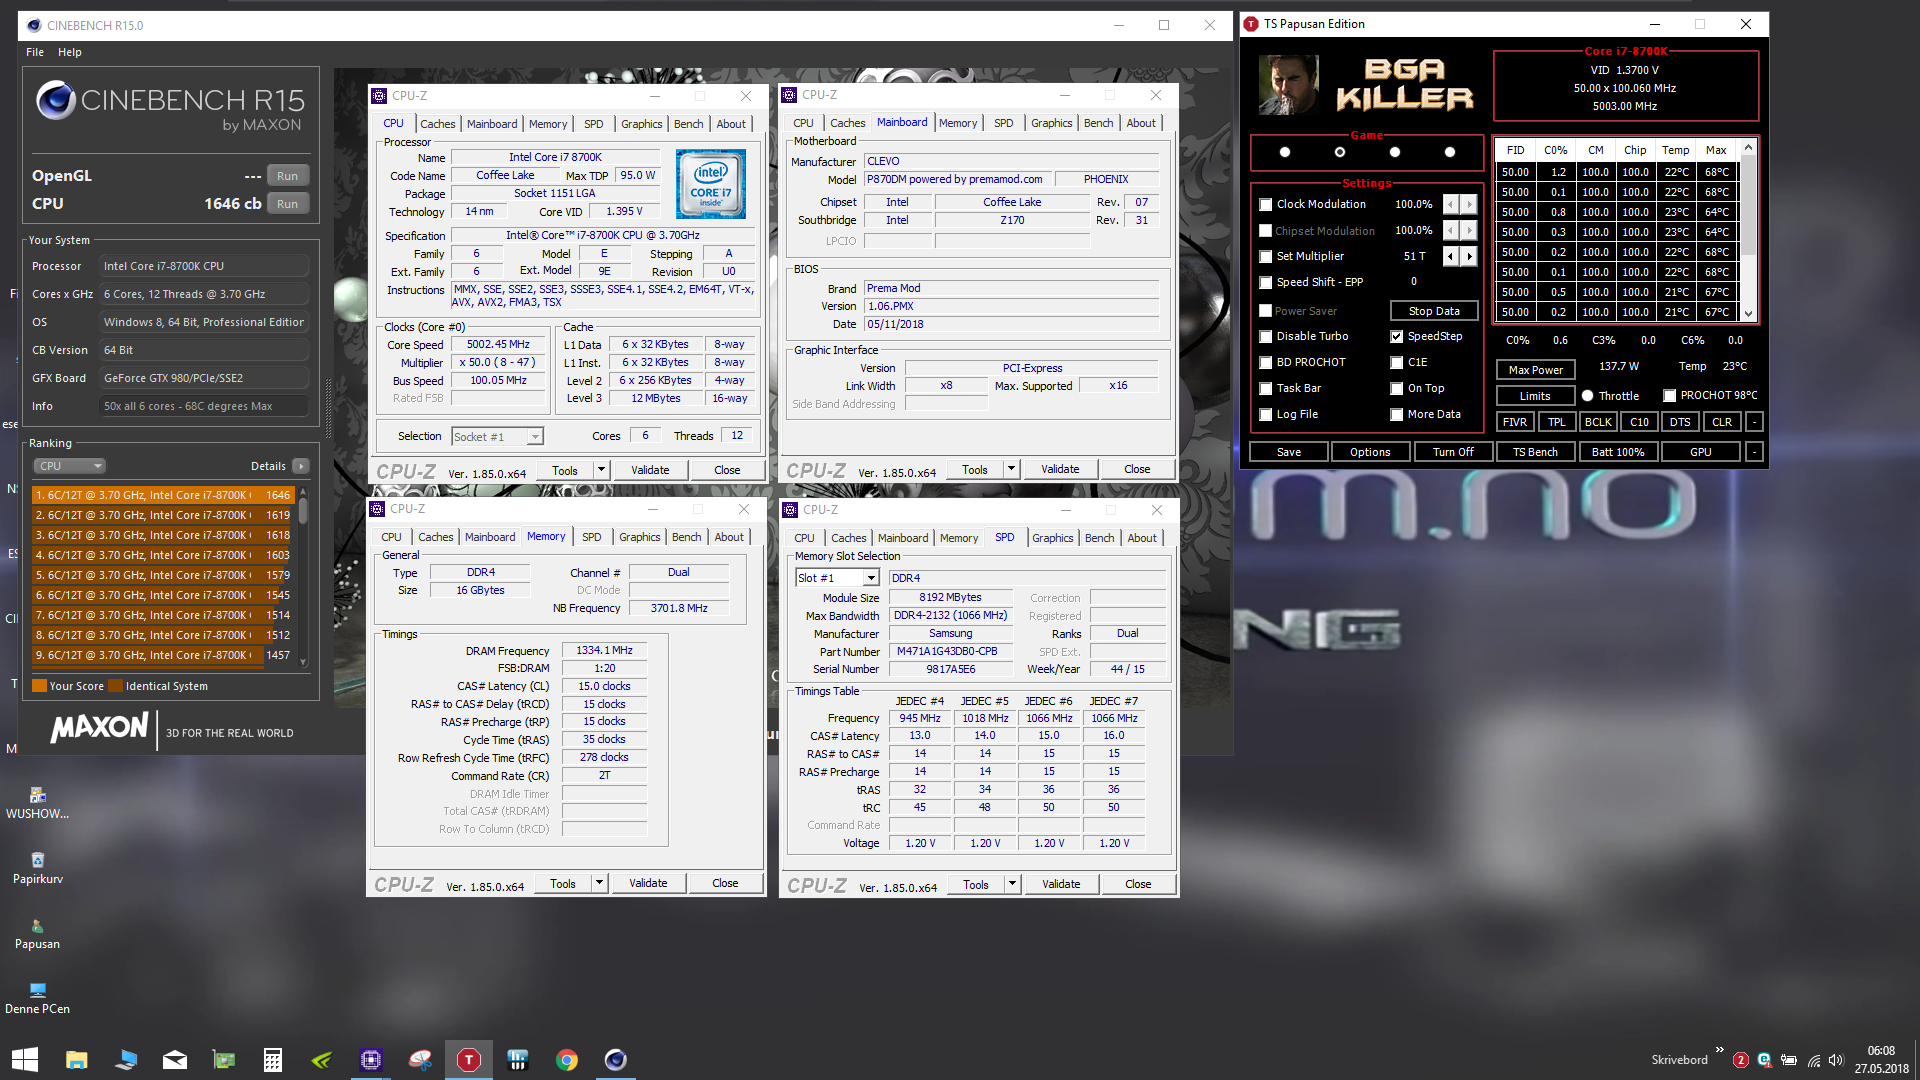The height and width of the screenshot is (1080, 1920).
Task: Launch TS Bench in ThrottleStop
Action: click(x=1535, y=452)
